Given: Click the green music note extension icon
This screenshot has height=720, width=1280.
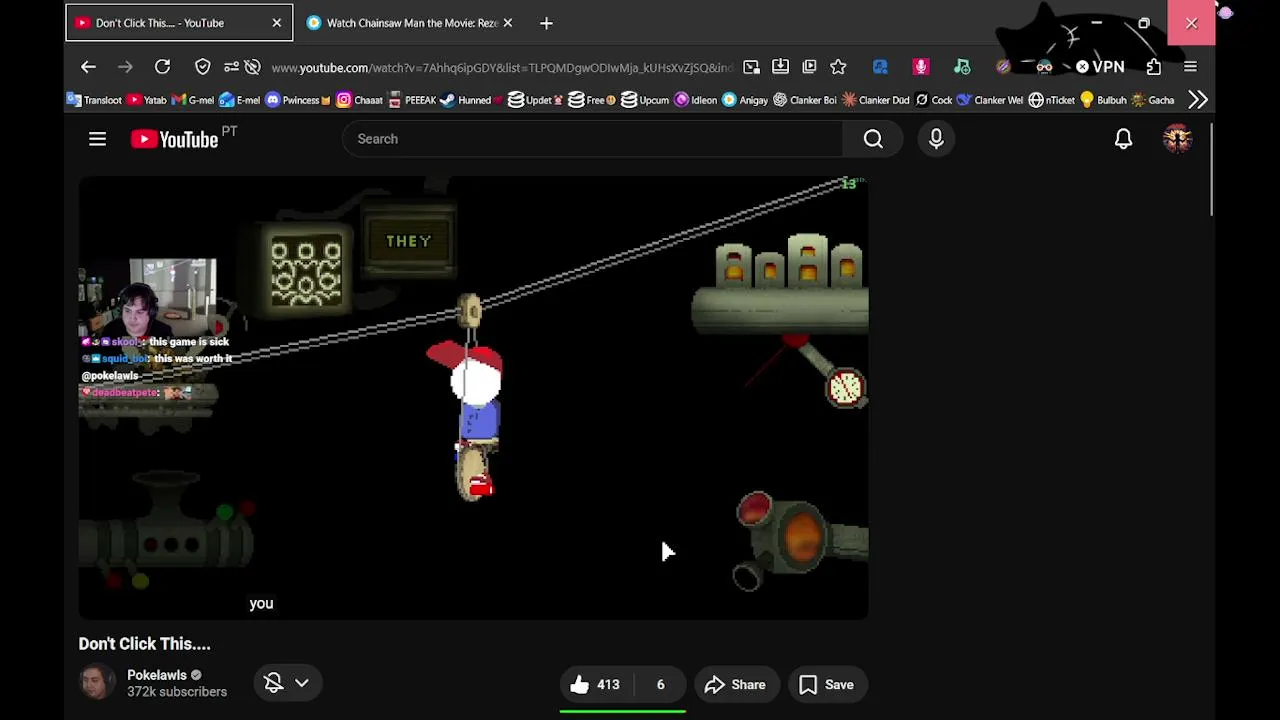Looking at the screenshot, I should click(962, 67).
